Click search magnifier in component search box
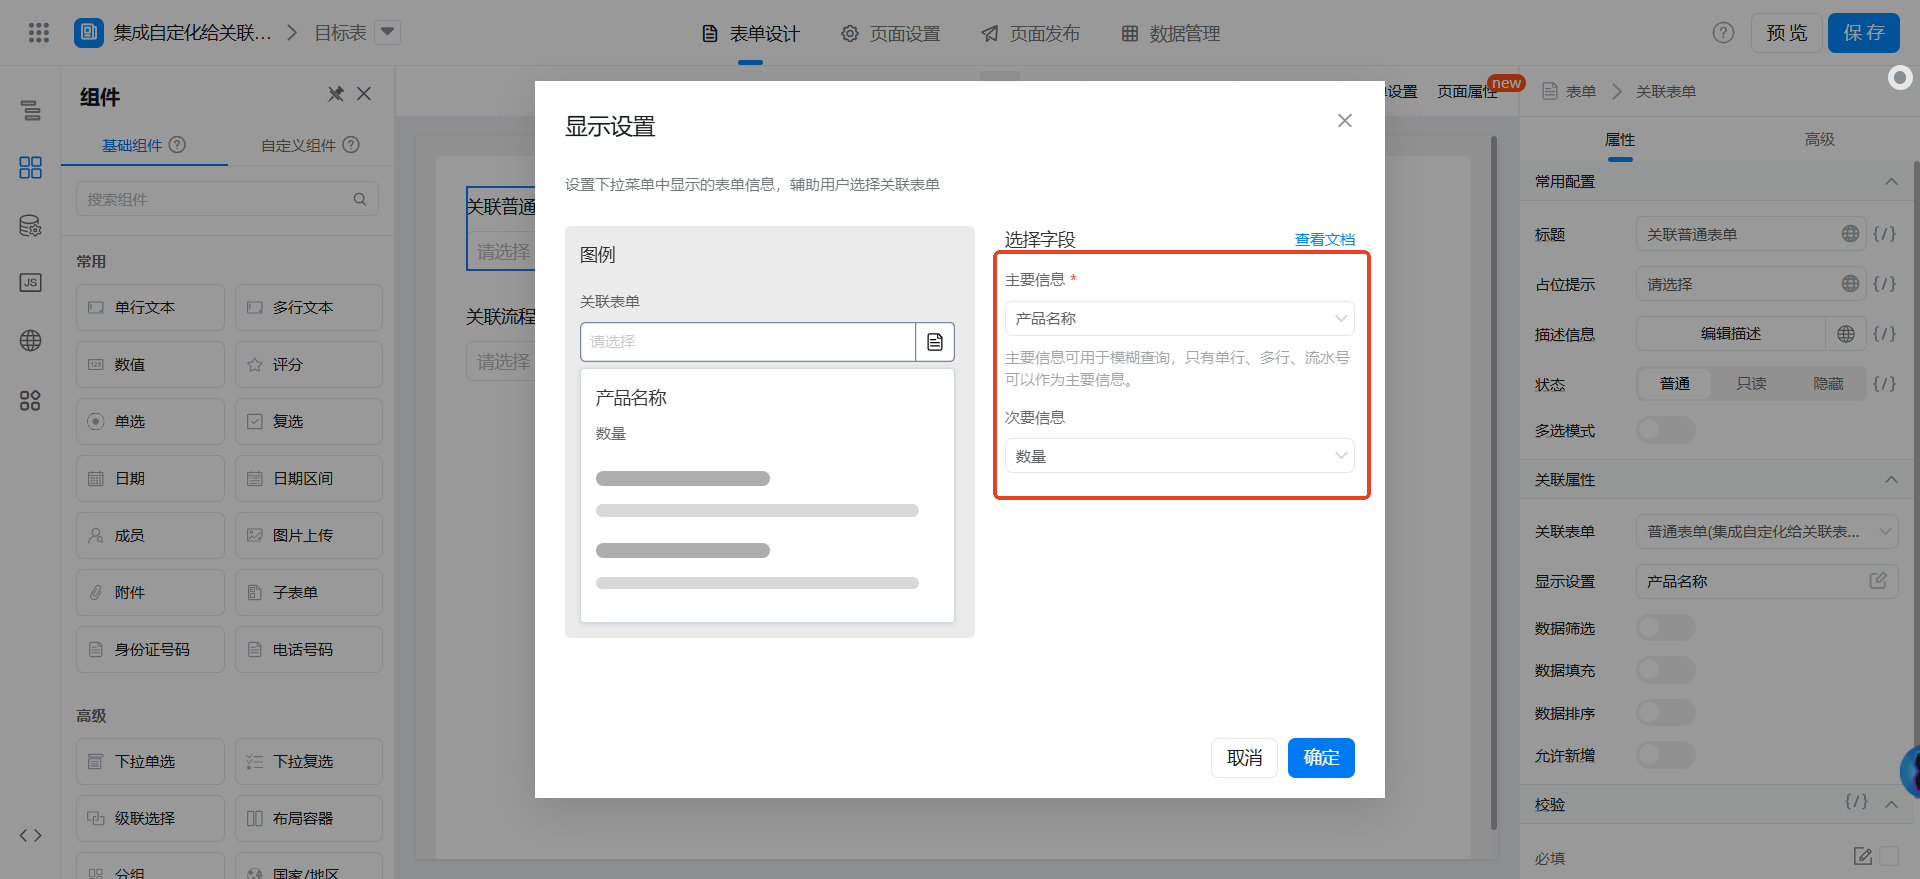 click(360, 199)
